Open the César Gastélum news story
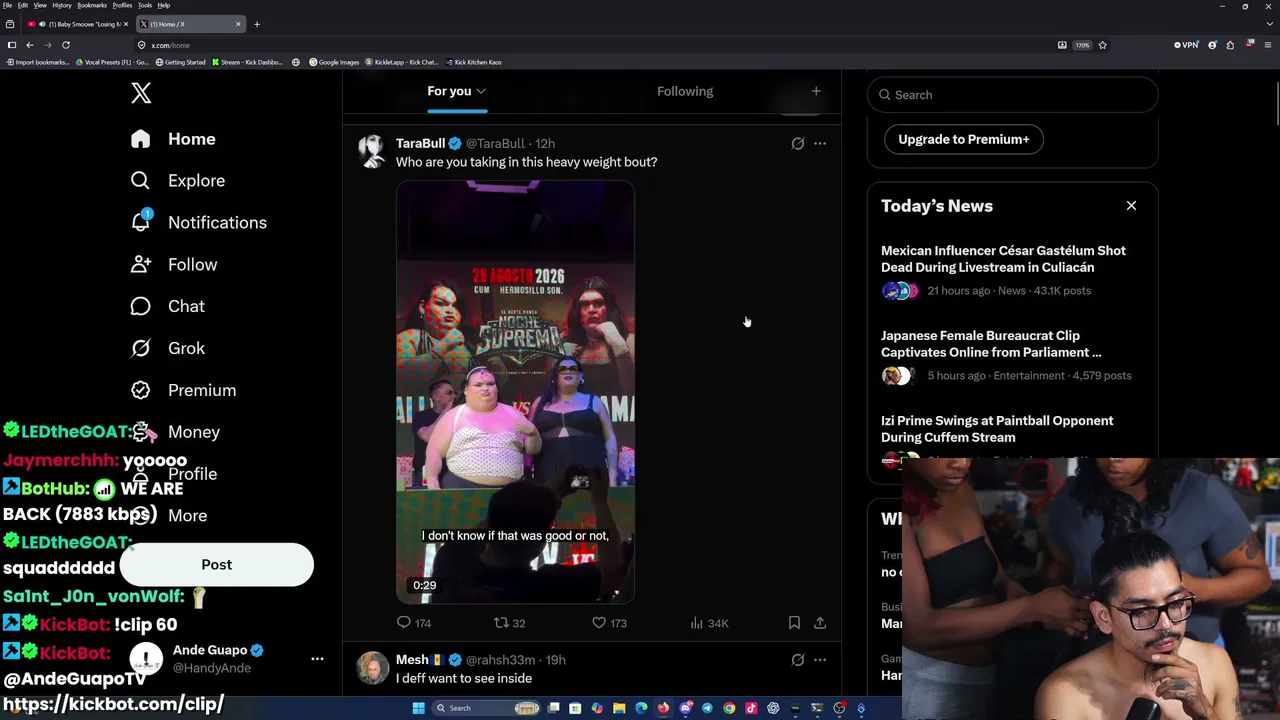The height and width of the screenshot is (720, 1280). coord(1003,259)
